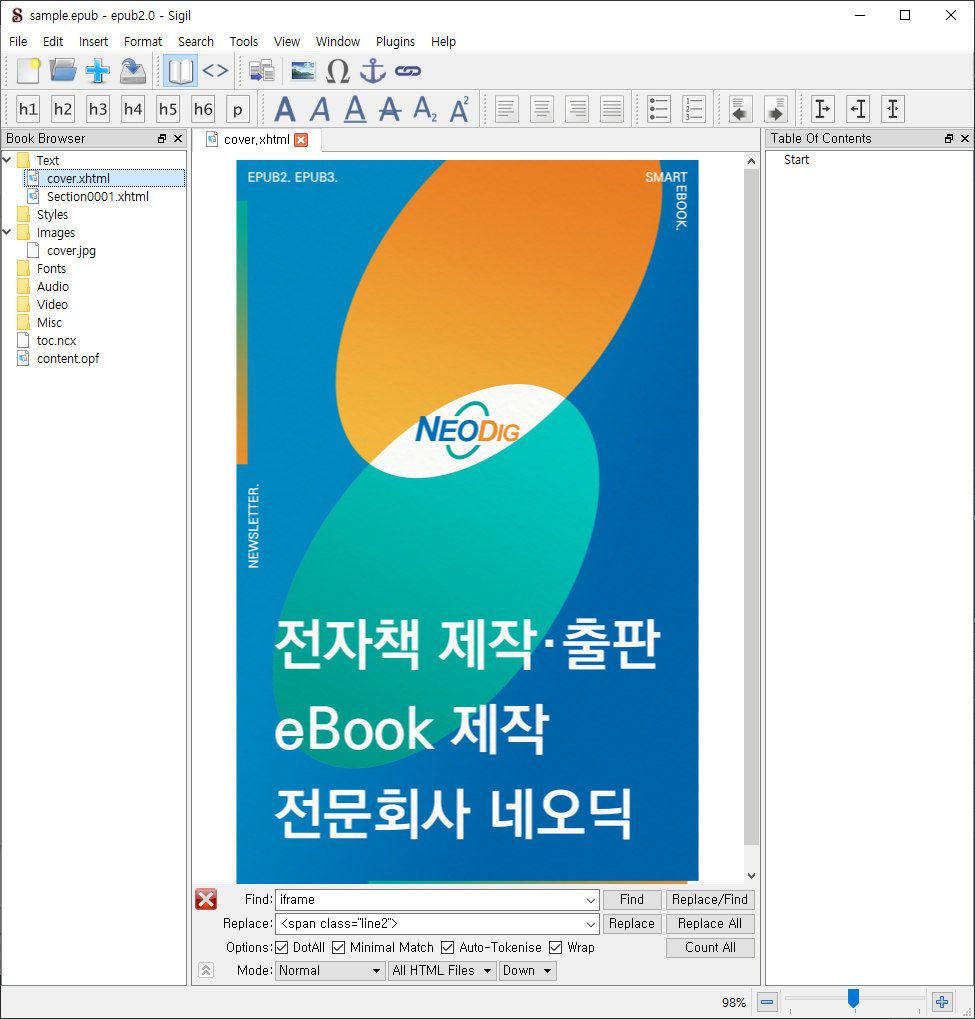Screen dimensions: 975x1019
Task: Click the zoom slider handle
Action: [x=854, y=998]
